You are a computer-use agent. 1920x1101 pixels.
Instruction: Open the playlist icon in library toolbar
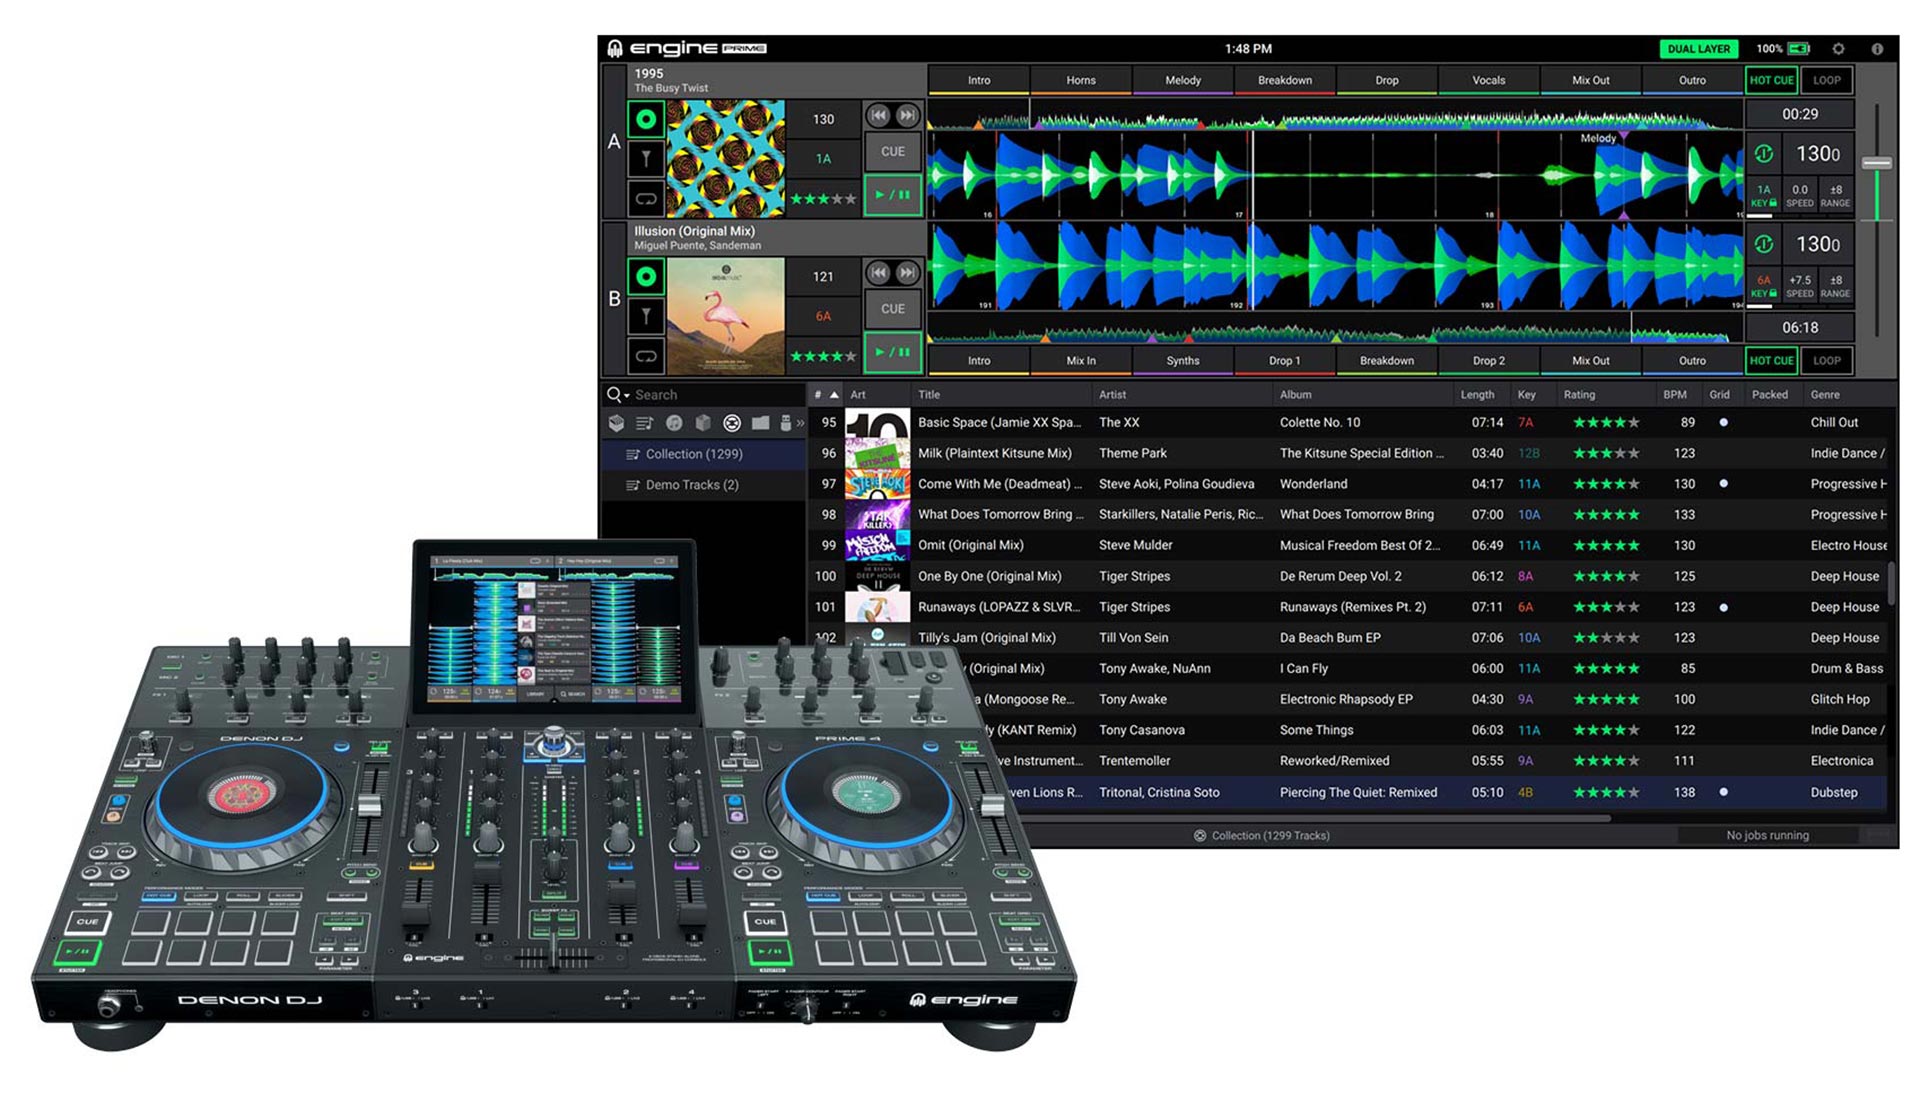[x=644, y=423]
